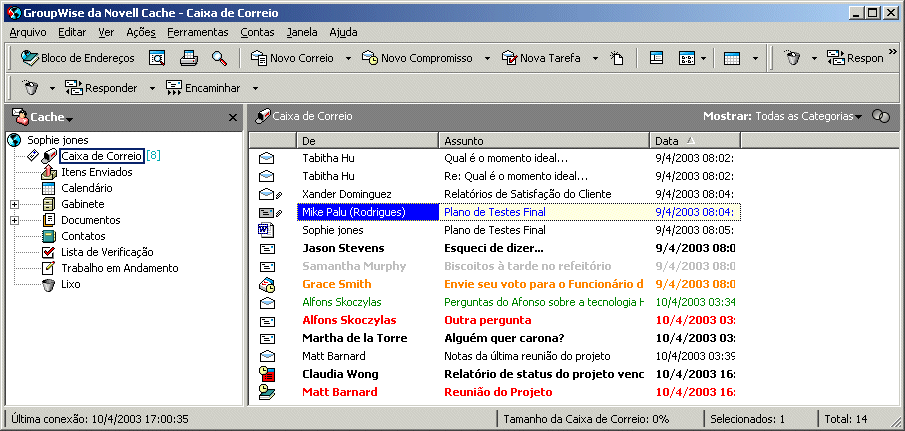Click the properties/preview icon next to Bloco de Endereços

(157, 58)
